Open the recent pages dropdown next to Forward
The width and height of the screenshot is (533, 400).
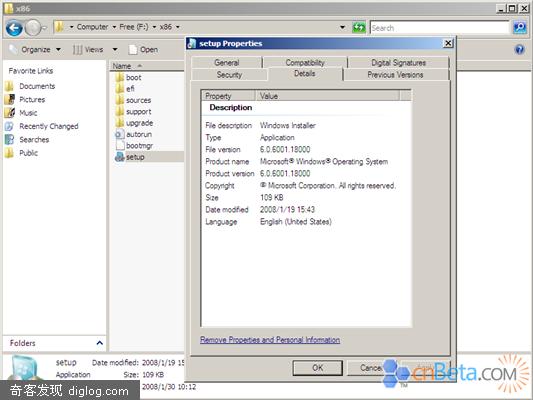point(44,28)
